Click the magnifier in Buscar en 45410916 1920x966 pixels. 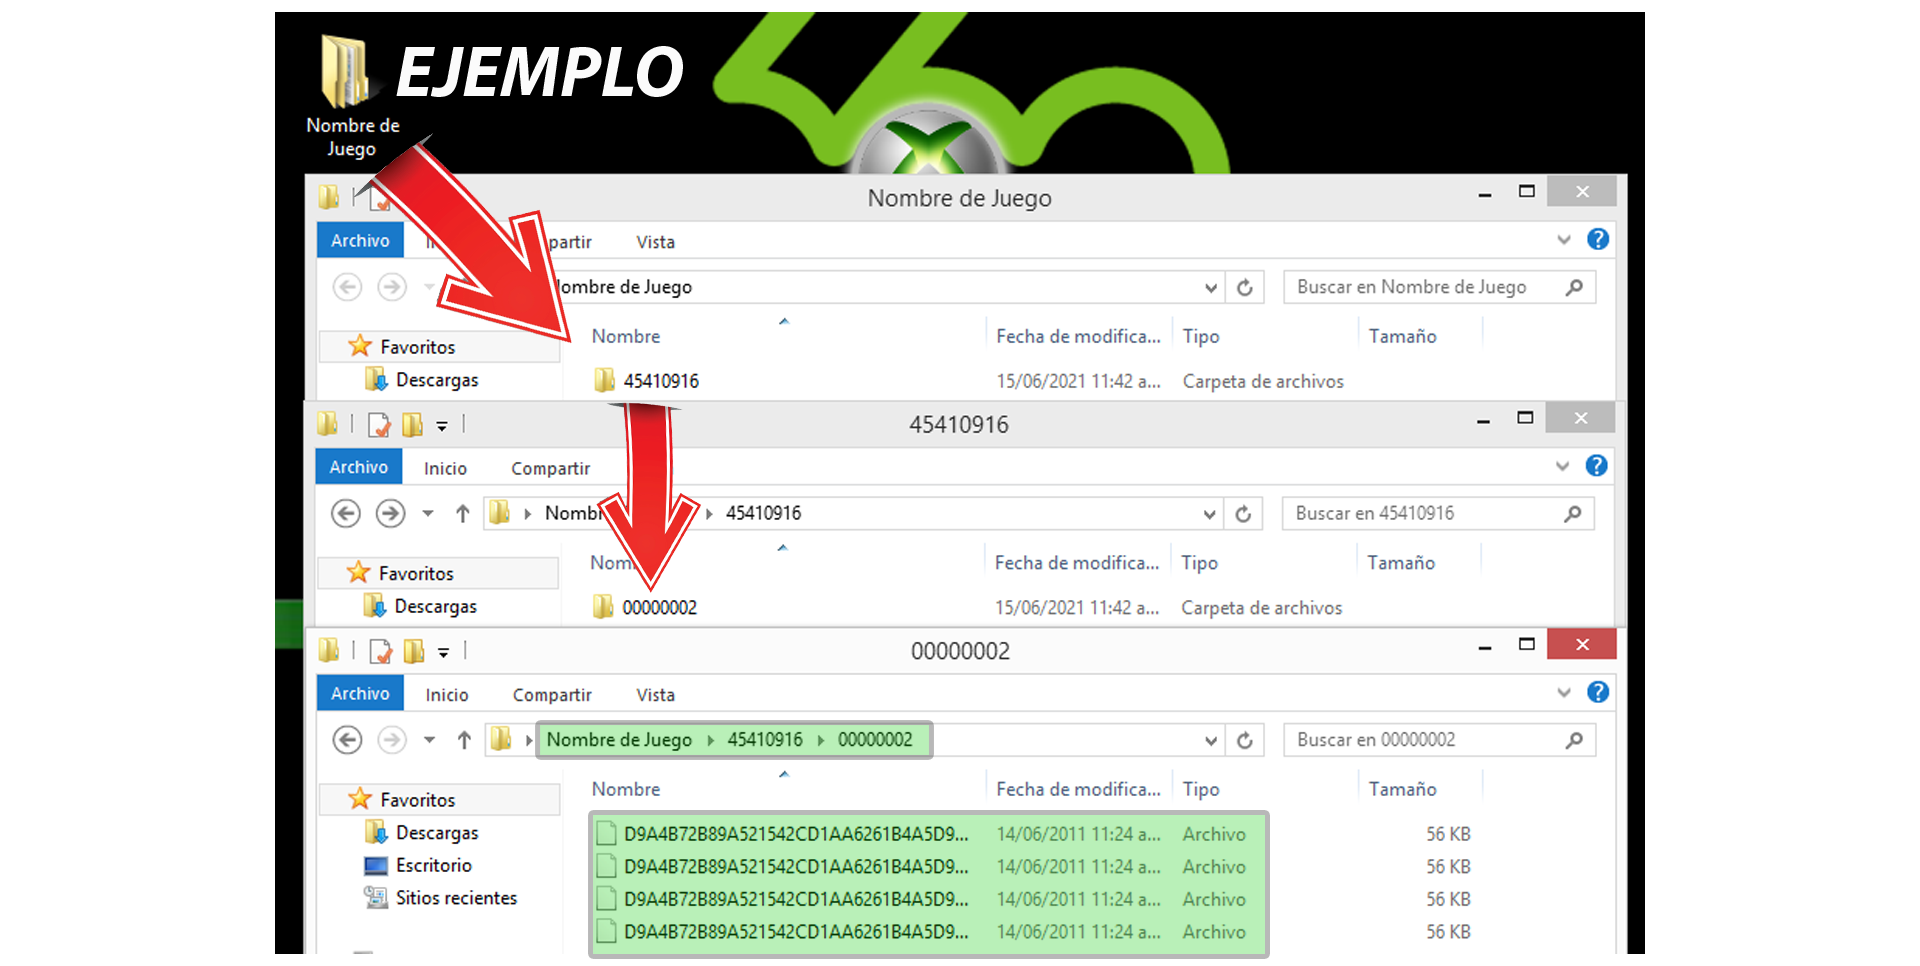coord(1572,514)
